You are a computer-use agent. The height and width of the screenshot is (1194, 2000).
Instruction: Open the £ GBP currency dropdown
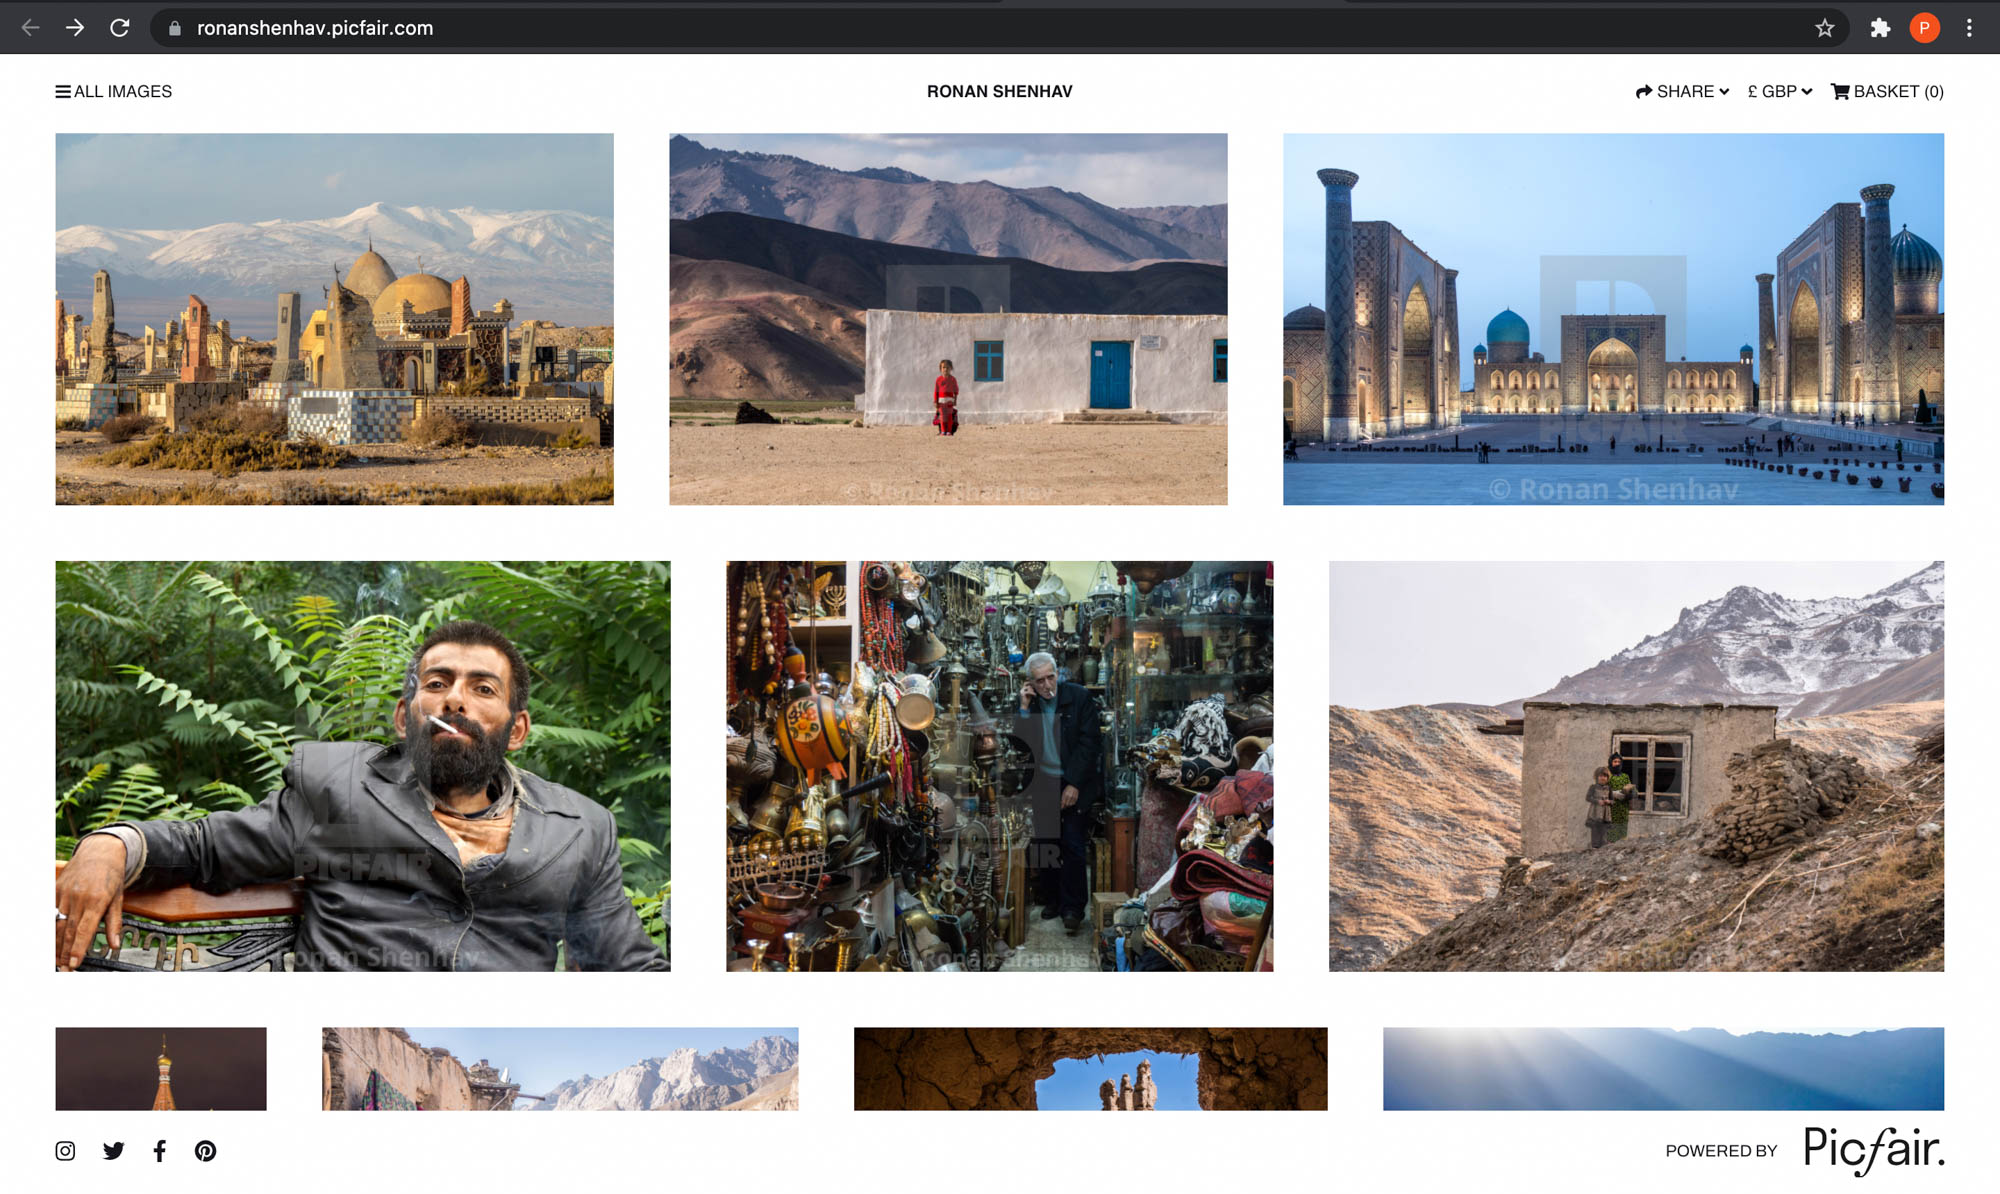click(1778, 91)
